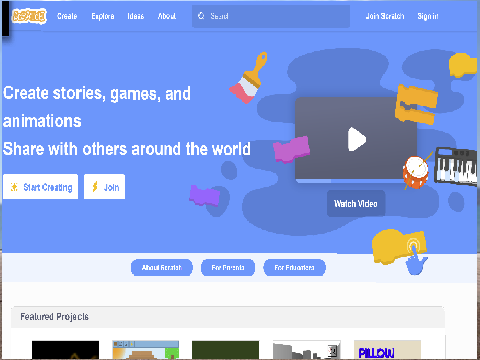The height and width of the screenshot is (360, 480).
Task: Go to the Ideas page
Action: click(136, 16)
